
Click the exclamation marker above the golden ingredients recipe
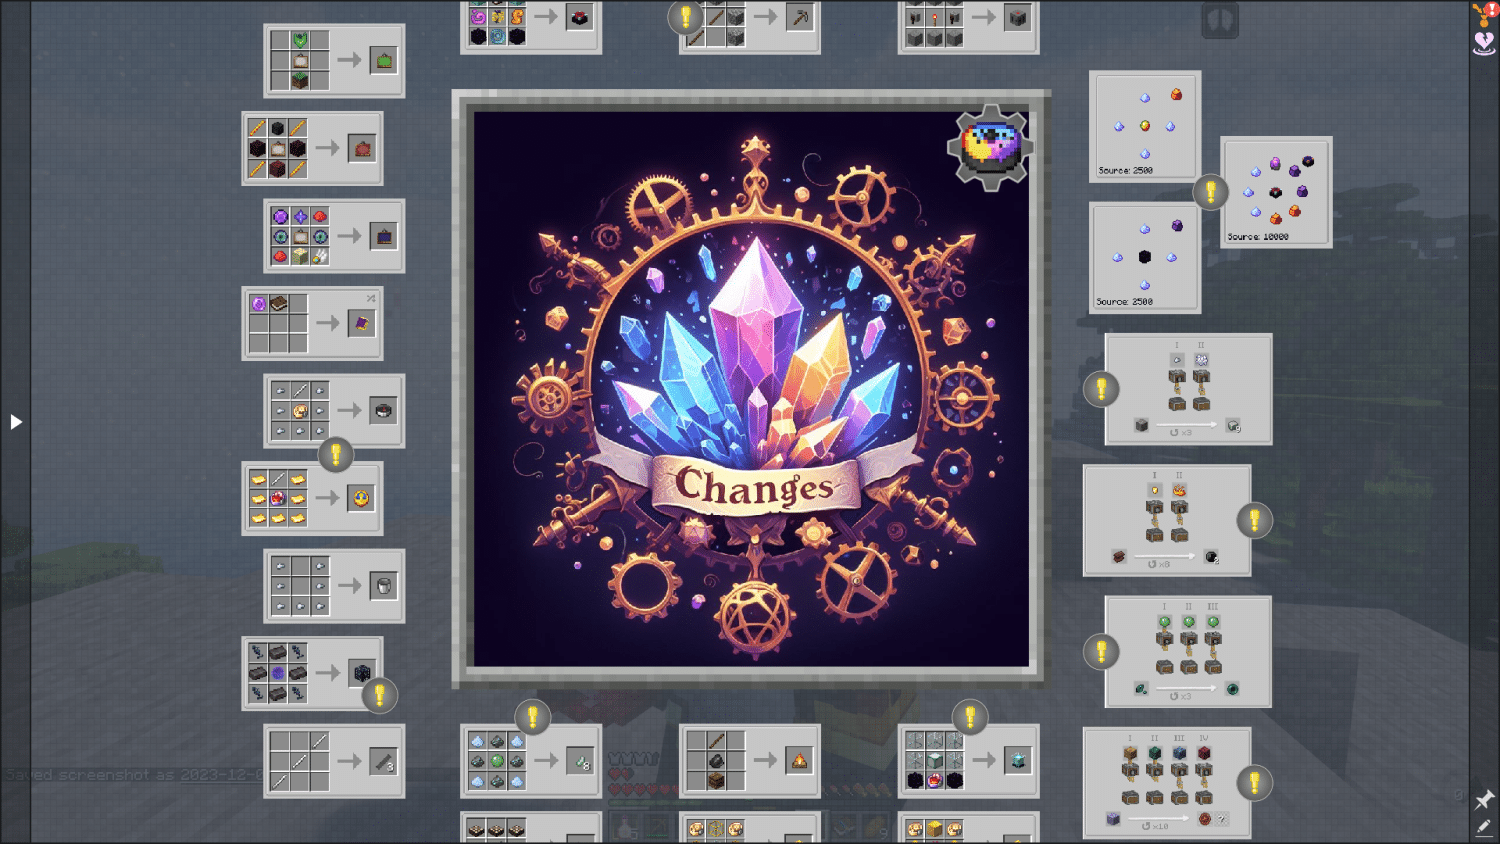(x=336, y=455)
